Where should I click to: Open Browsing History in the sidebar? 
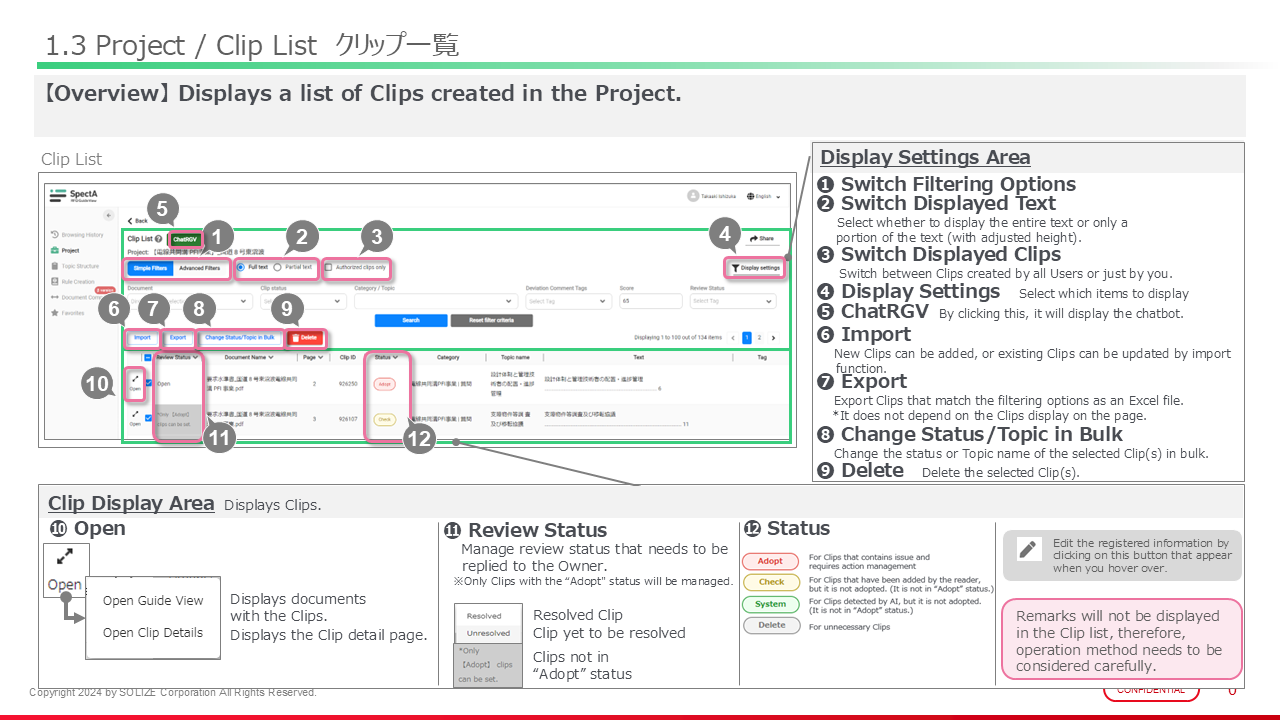click(x=80, y=234)
